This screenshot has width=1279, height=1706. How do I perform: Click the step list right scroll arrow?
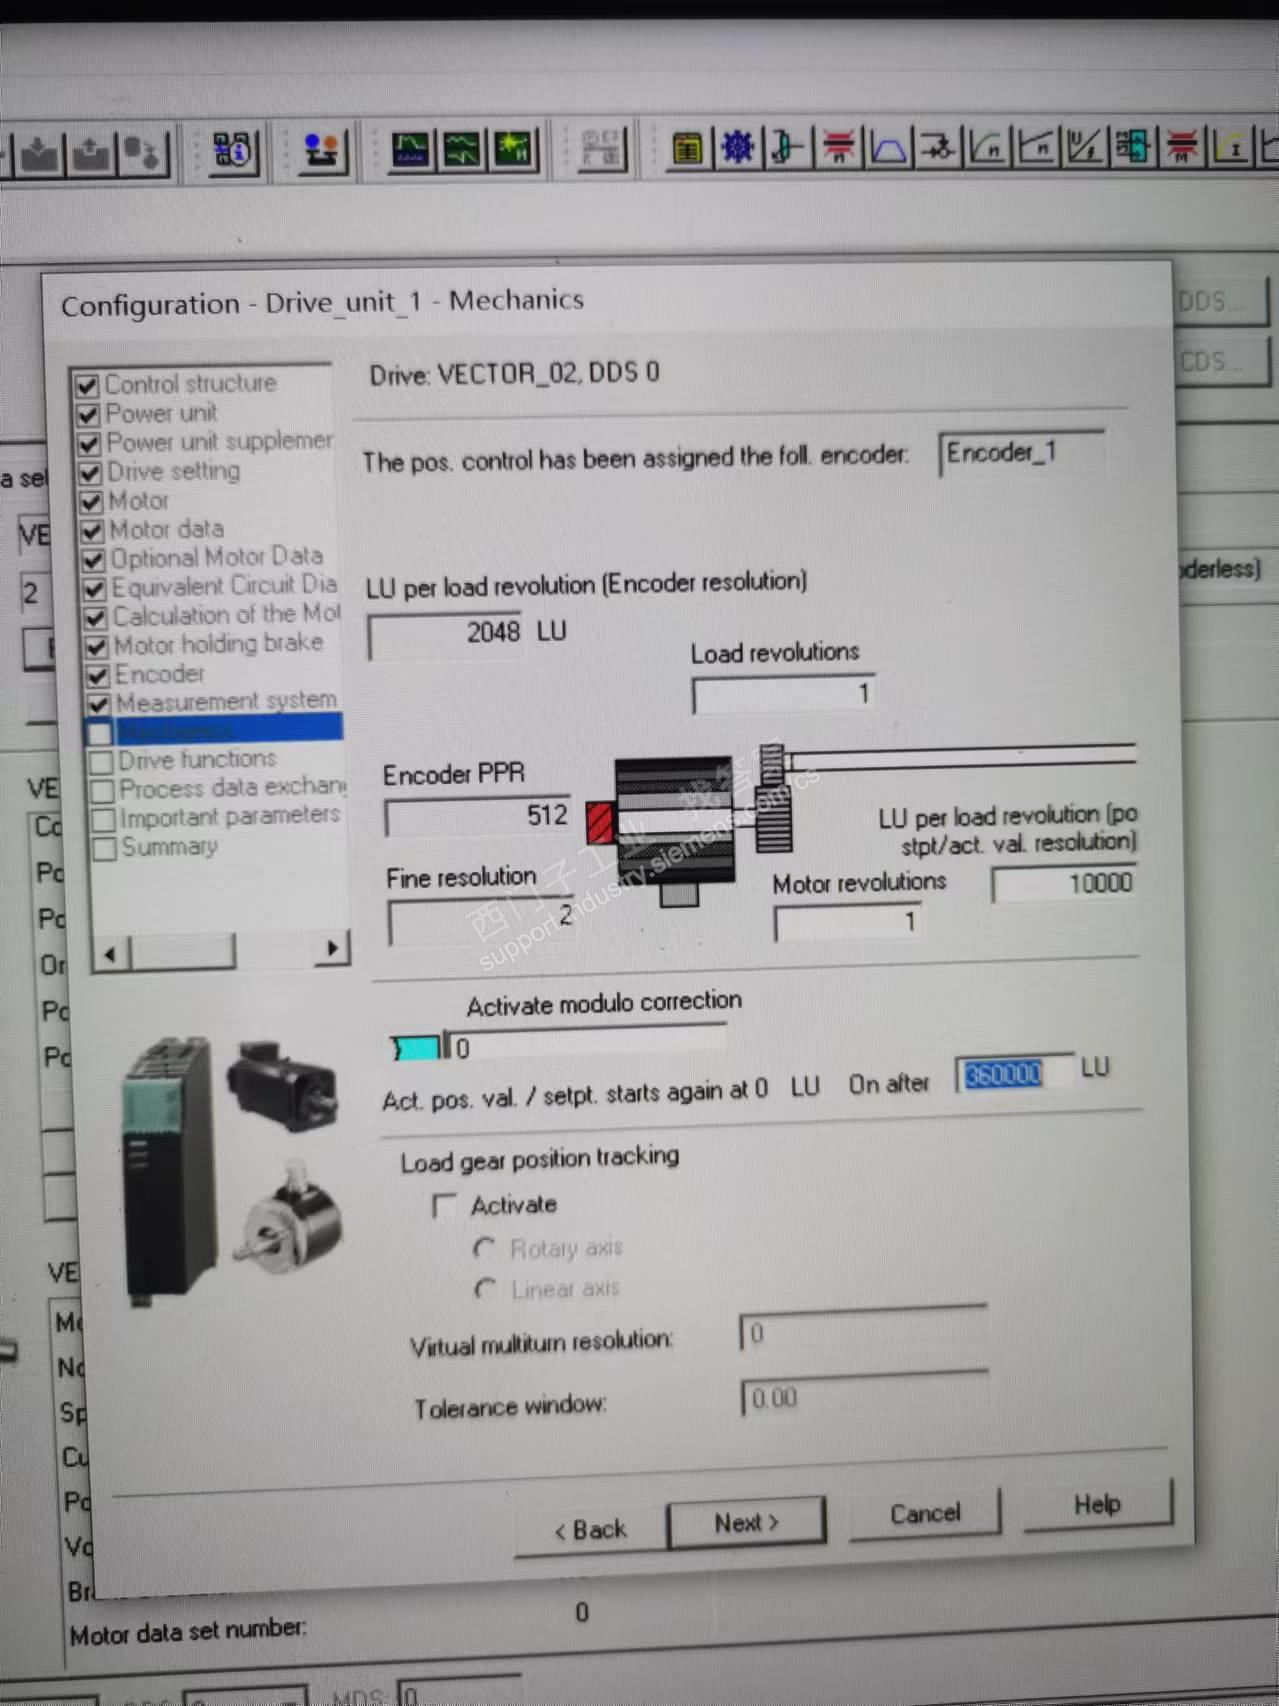pos(332,948)
